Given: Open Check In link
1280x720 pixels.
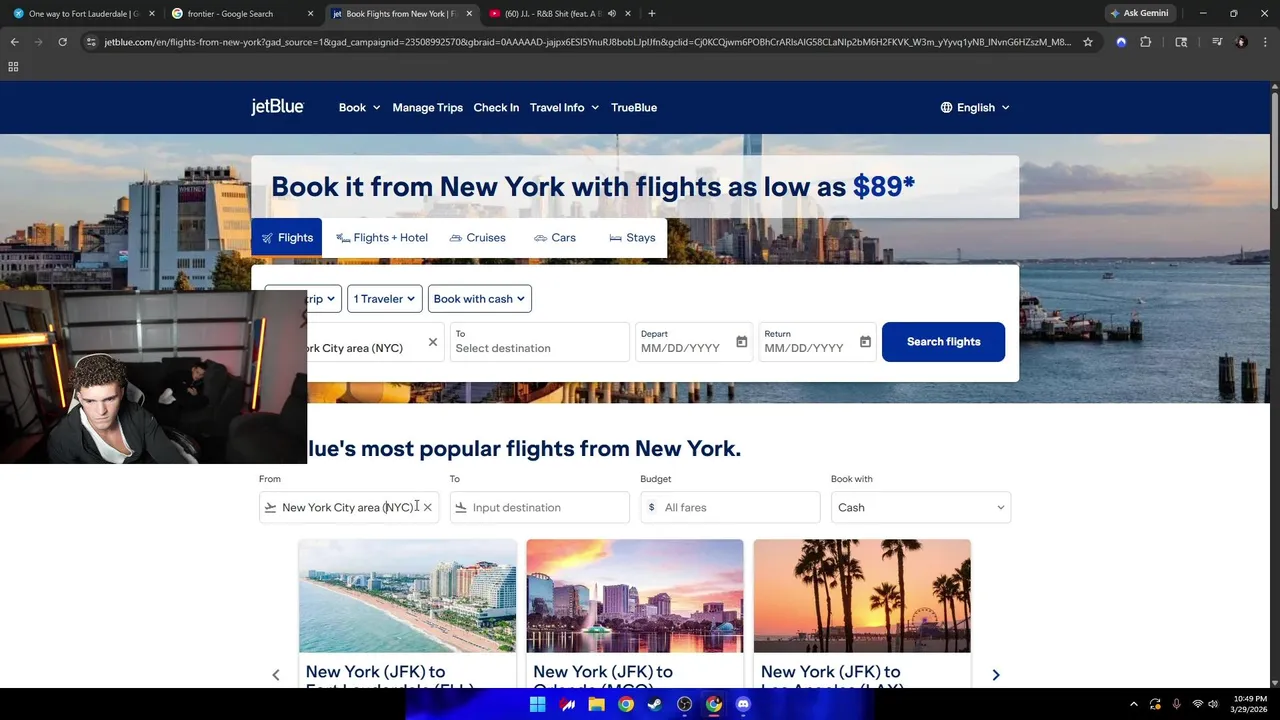Looking at the screenshot, I should click(x=496, y=107).
